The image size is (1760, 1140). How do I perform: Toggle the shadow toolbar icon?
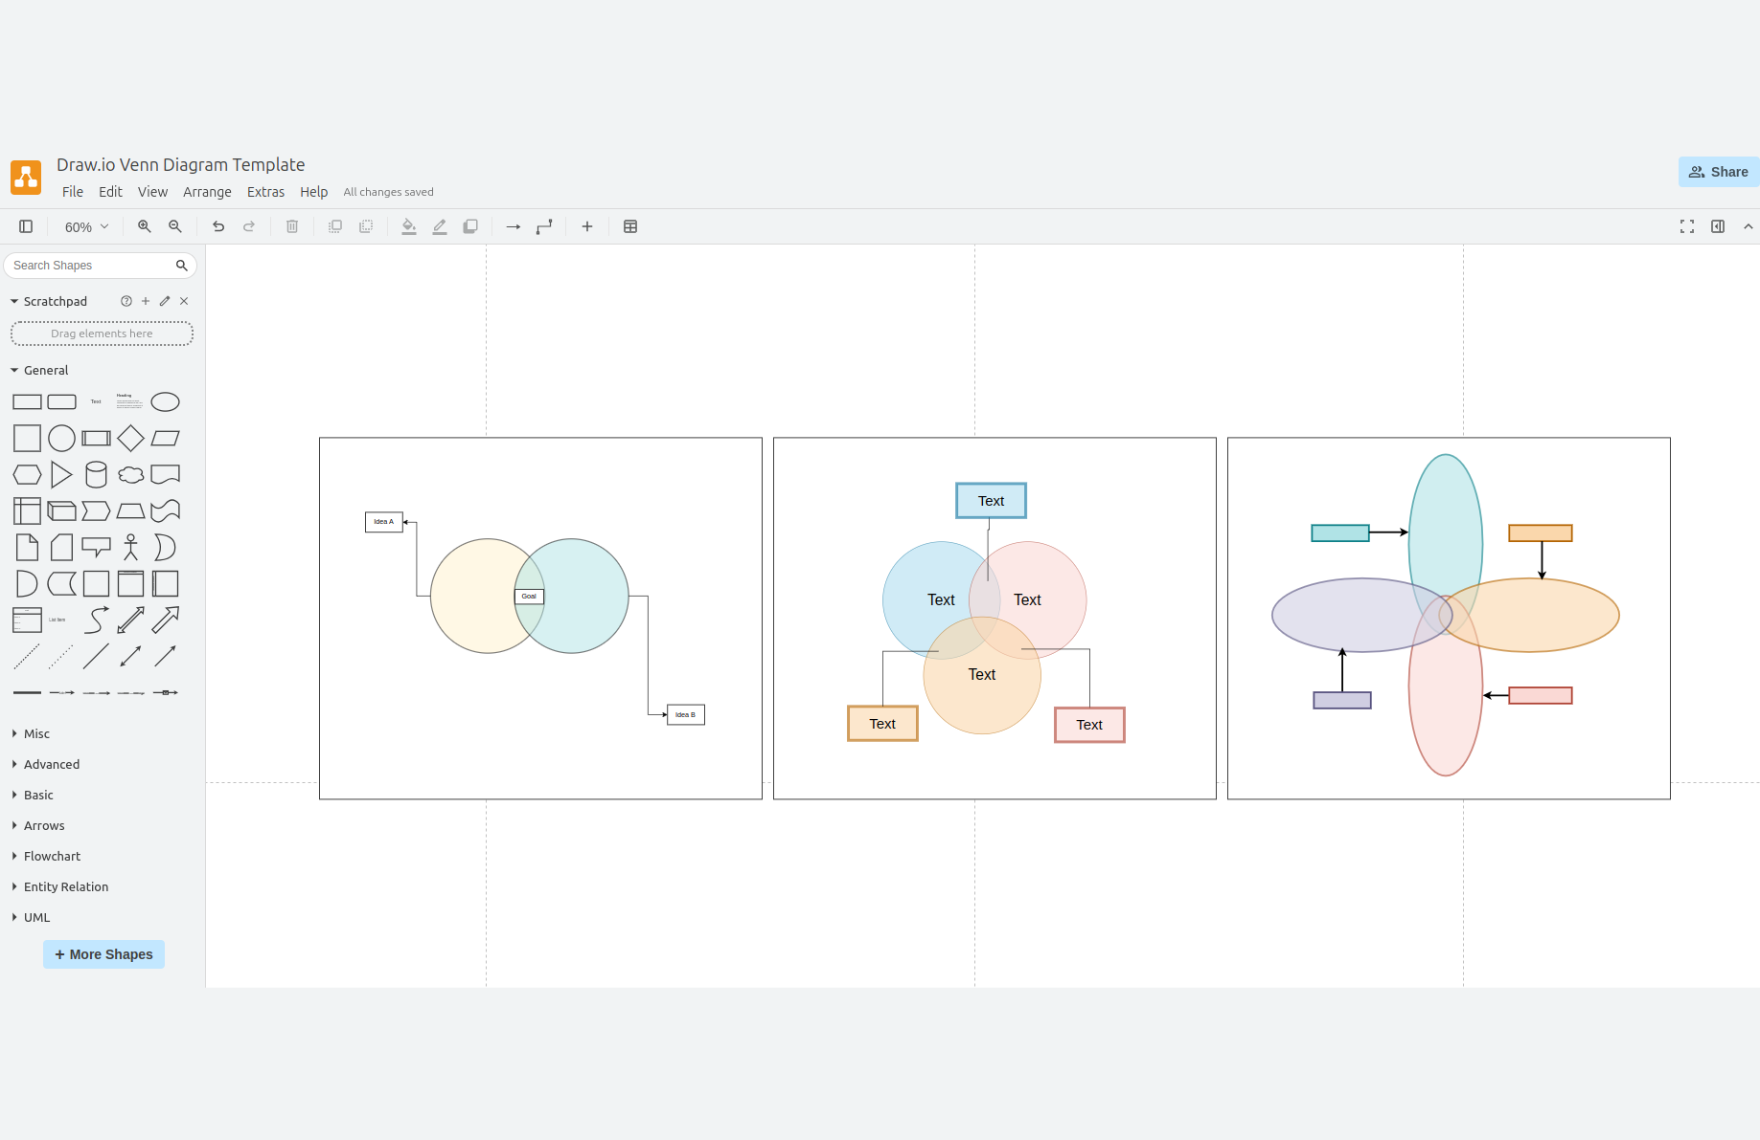point(470,227)
